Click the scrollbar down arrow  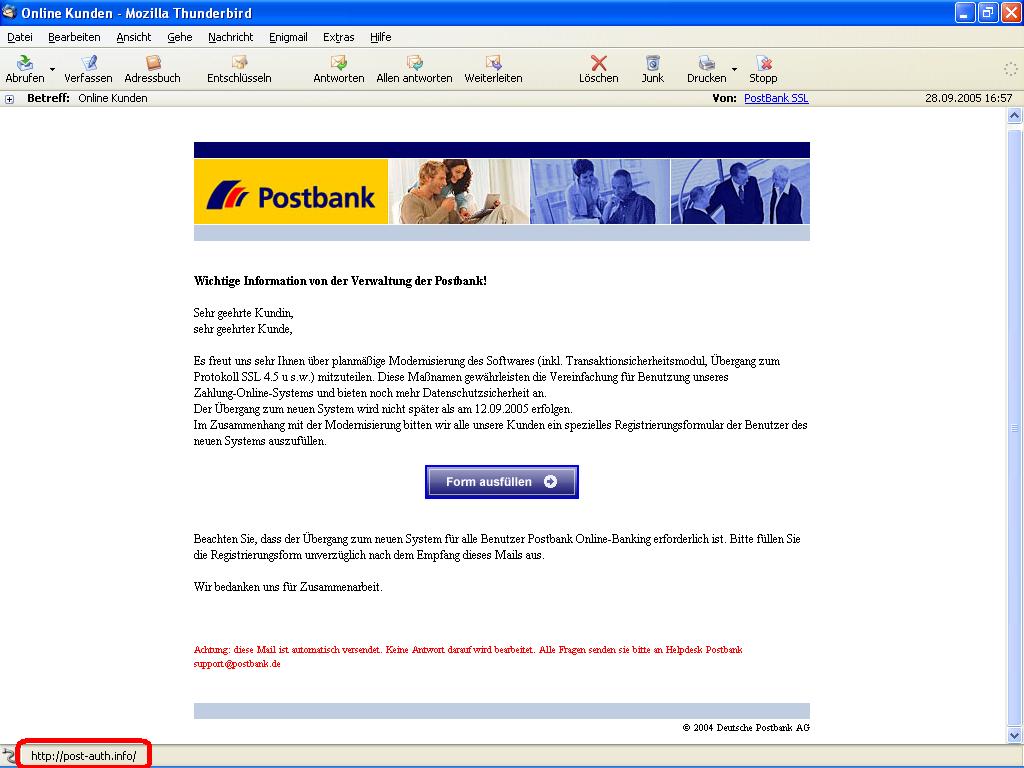(x=1014, y=735)
